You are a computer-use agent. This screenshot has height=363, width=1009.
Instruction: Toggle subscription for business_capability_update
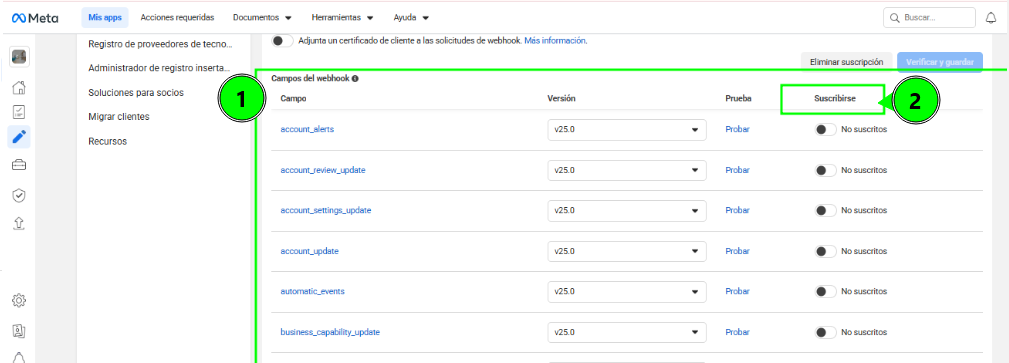(826, 333)
